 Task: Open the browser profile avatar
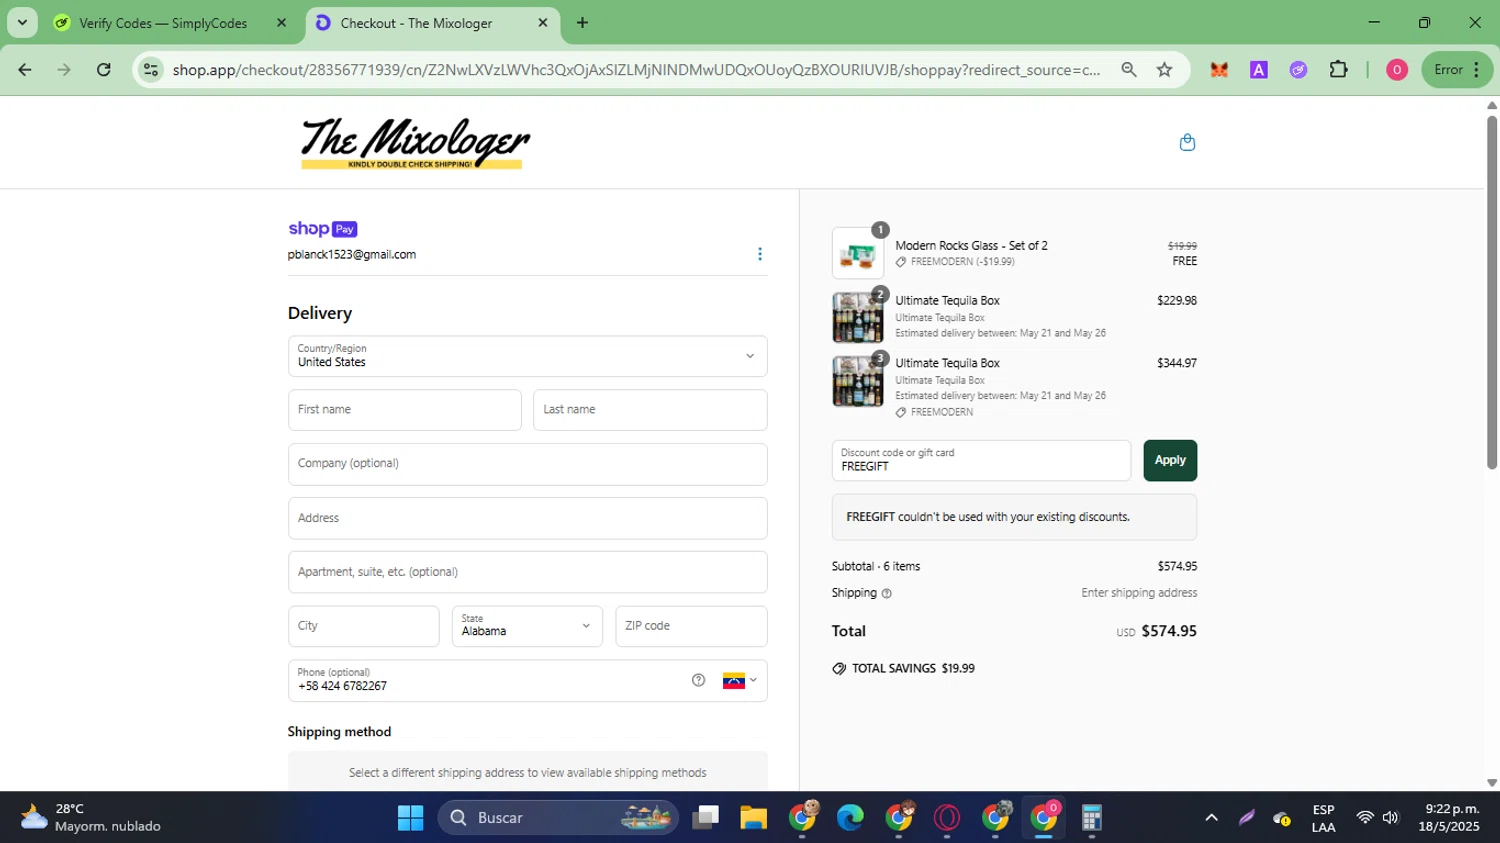coord(1397,70)
